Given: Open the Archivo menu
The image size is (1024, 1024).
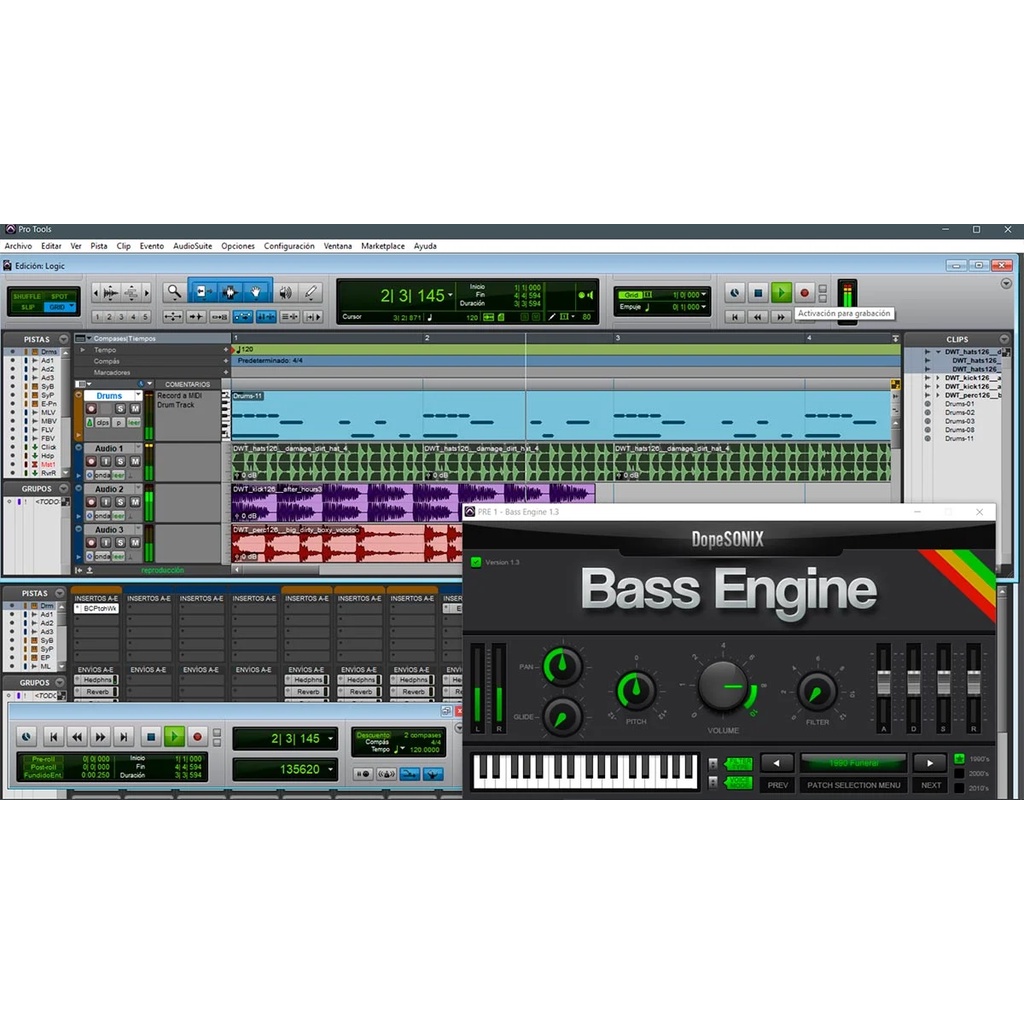Looking at the screenshot, I should pos(18,246).
